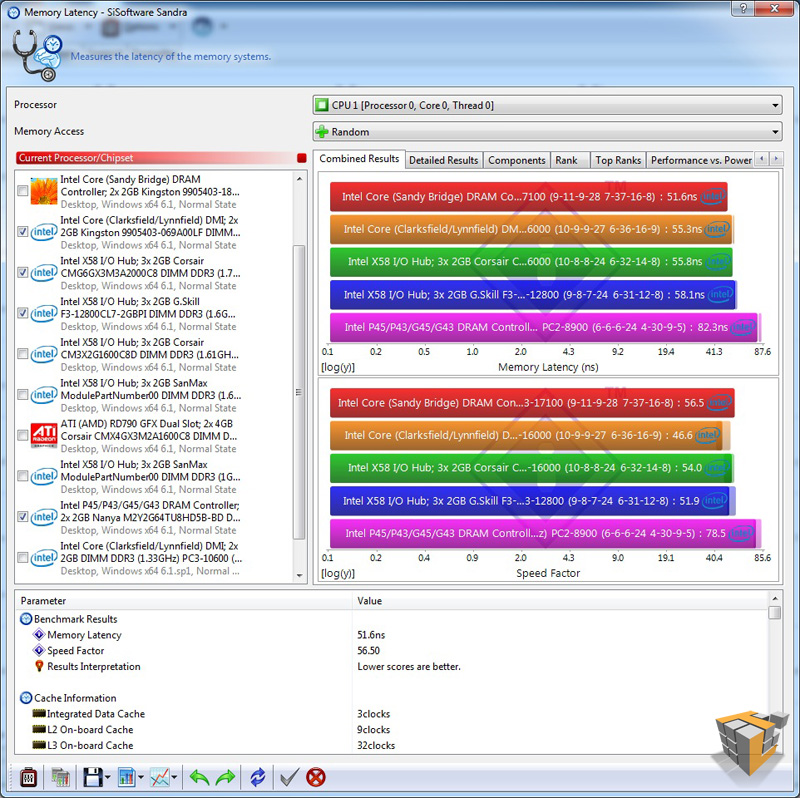The height and width of the screenshot is (798, 800).
Task: Open the Memory Access Random dropdown
Action: [547, 132]
